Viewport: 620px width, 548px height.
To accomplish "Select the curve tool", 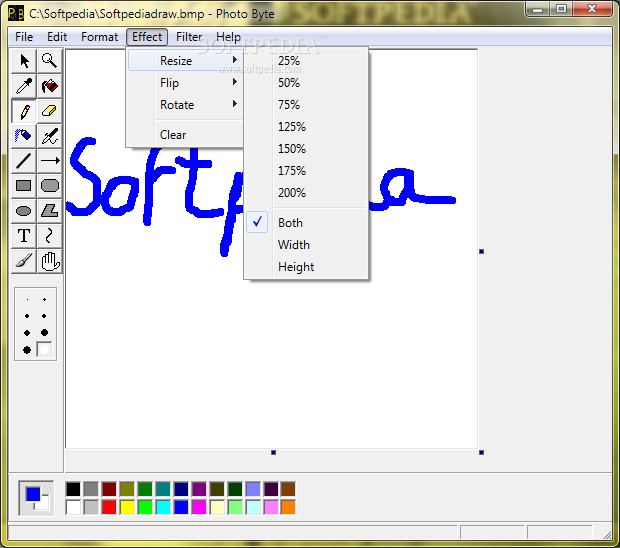I will click(x=49, y=236).
